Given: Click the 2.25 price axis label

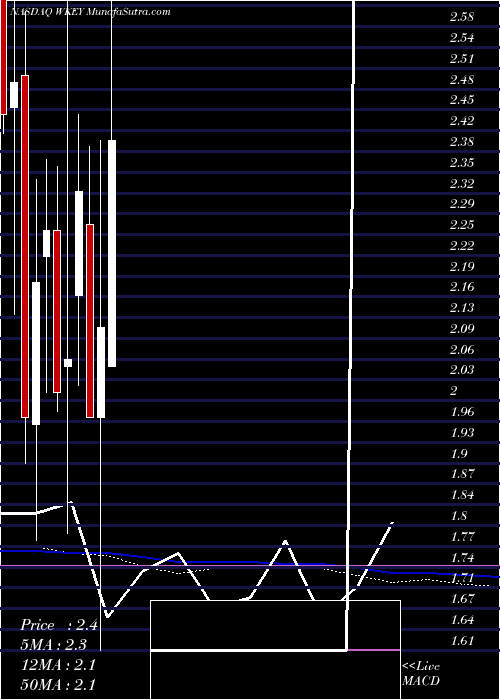Looking at the screenshot, I should 462,225.
